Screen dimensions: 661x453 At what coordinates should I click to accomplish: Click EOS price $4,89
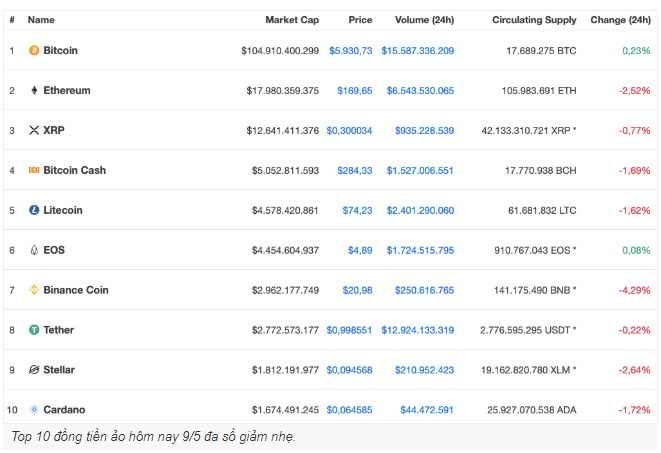pos(360,250)
